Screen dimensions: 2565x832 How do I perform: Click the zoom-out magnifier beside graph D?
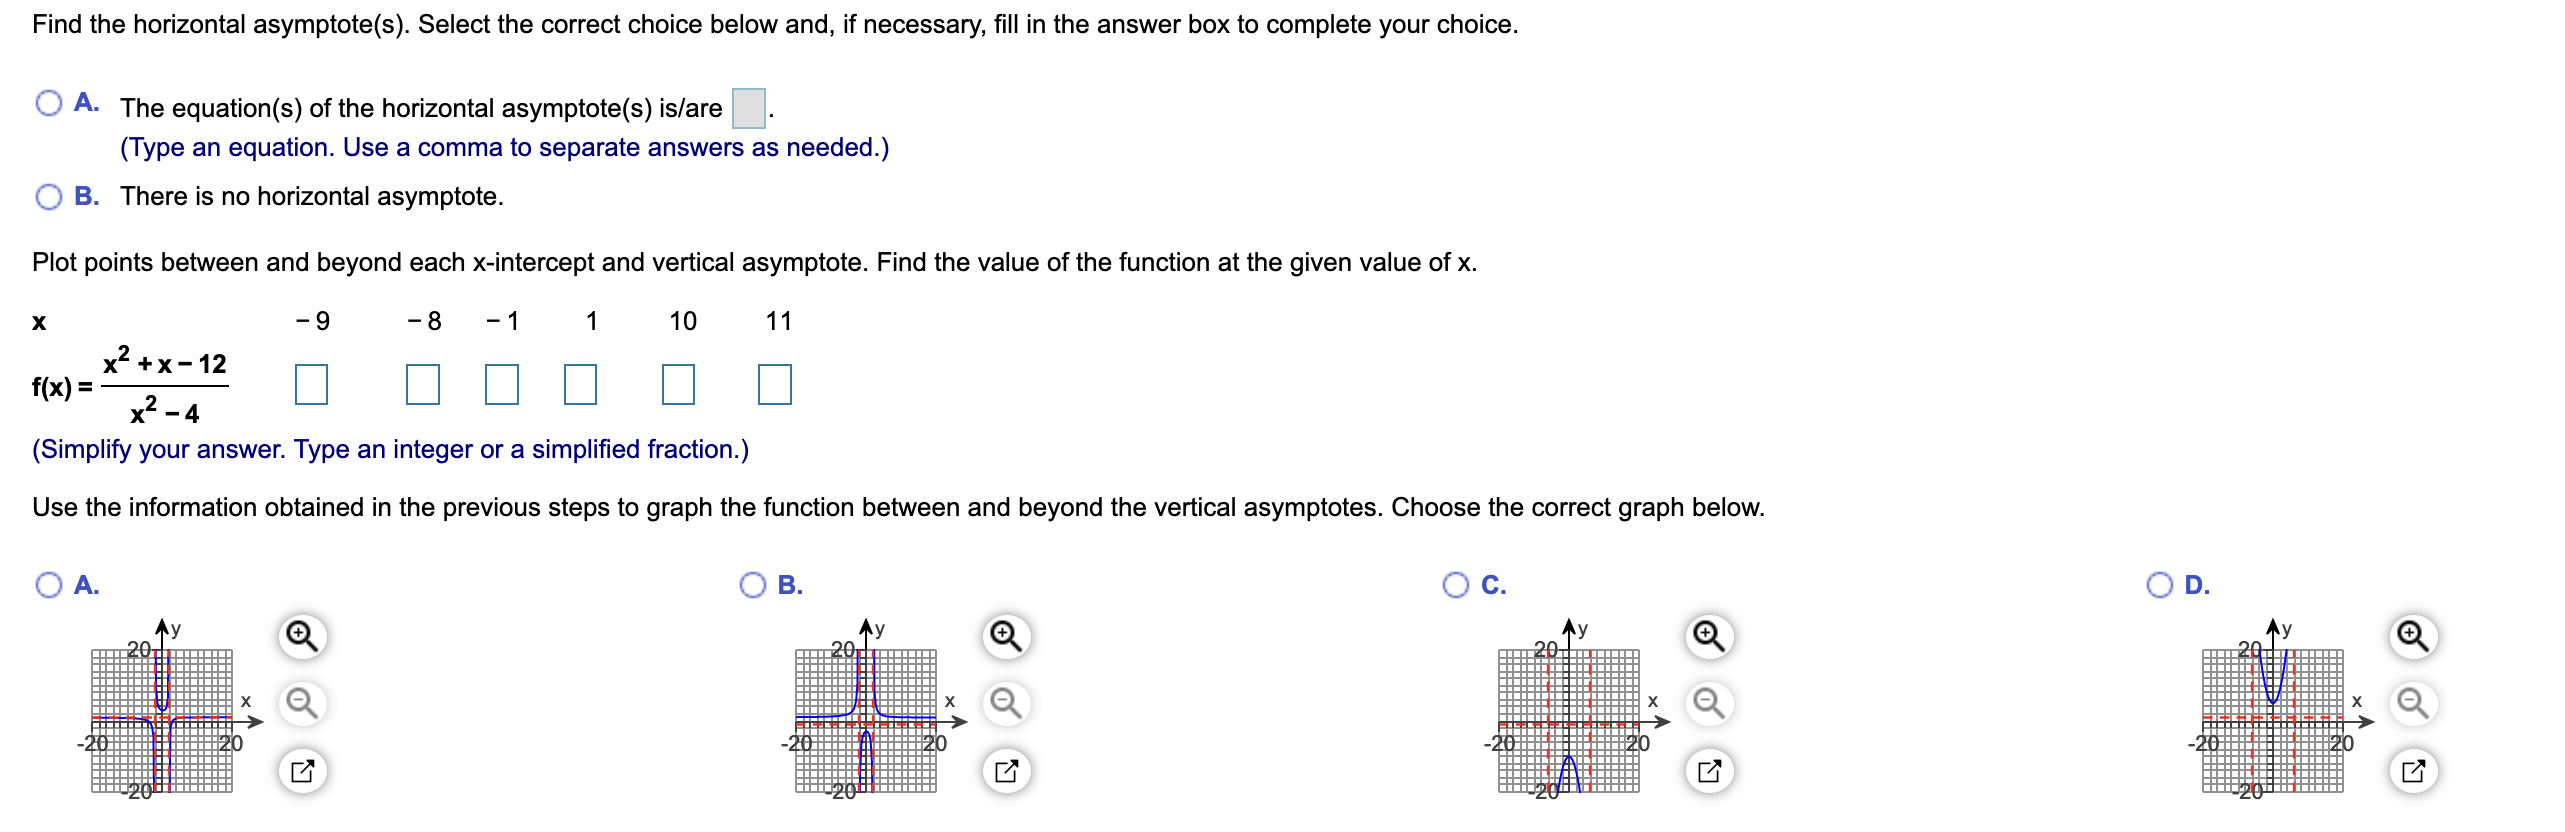[x=2415, y=701]
